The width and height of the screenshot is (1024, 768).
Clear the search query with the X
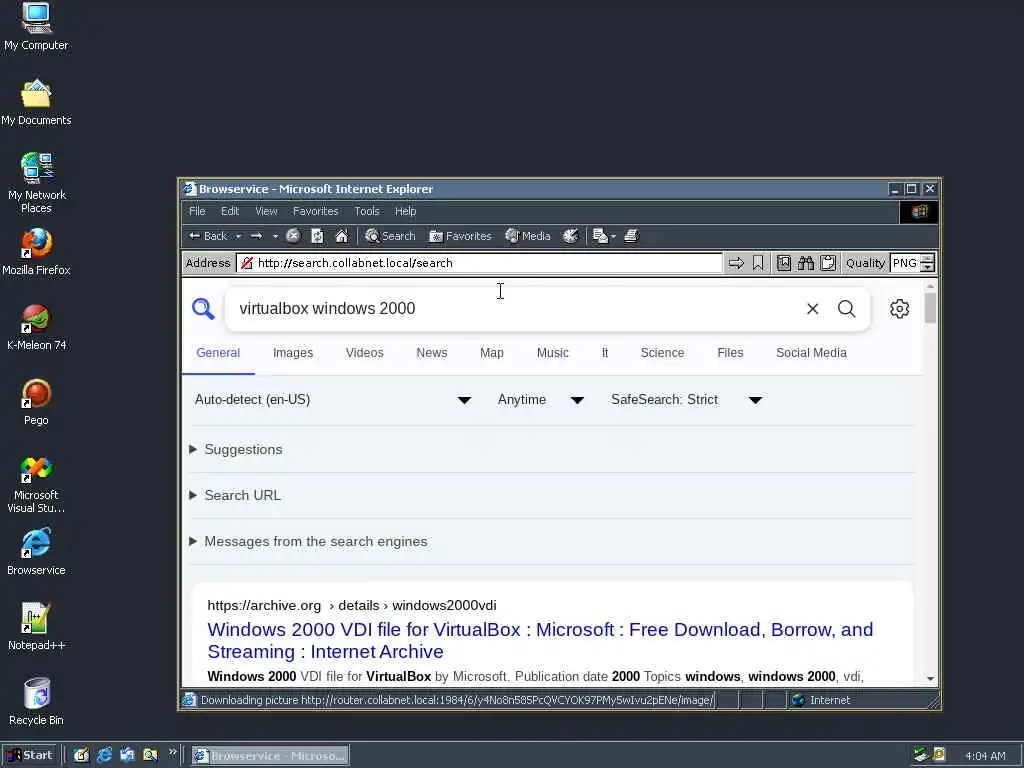point(812,309)
